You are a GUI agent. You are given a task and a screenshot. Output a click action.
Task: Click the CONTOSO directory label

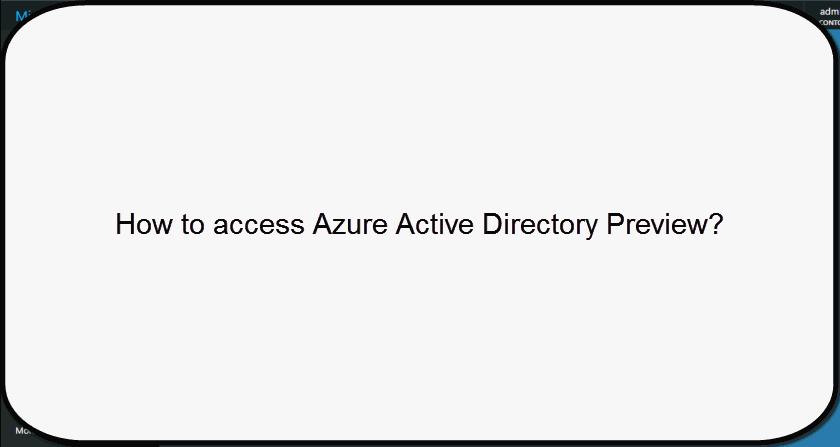[x=829, y=21]
